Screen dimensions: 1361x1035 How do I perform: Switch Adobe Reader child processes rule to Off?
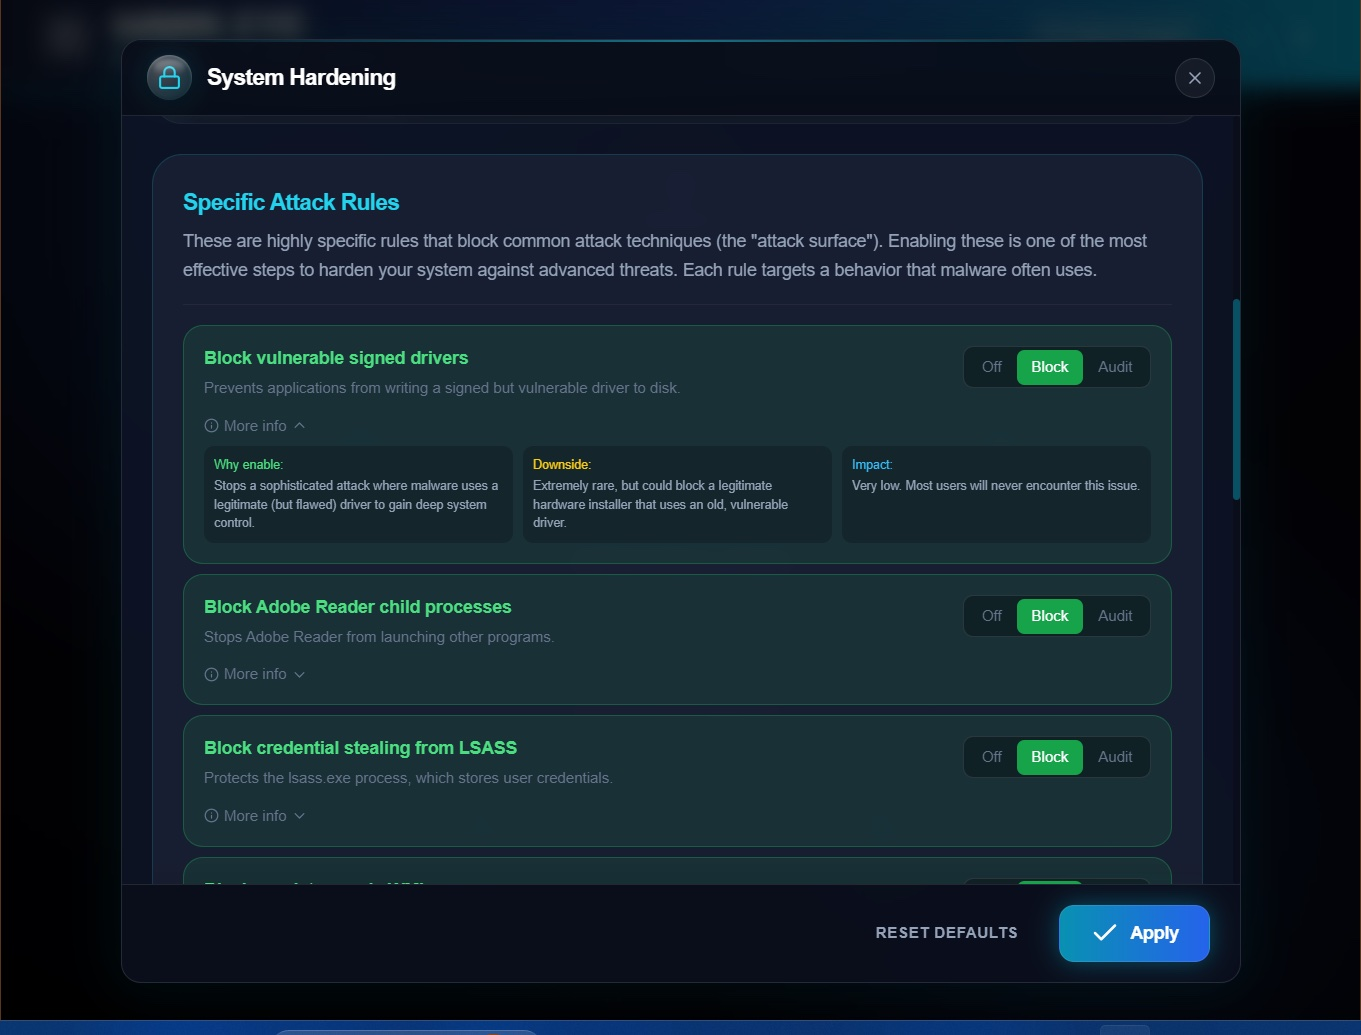pyautogui.click(x=990, y=616)
